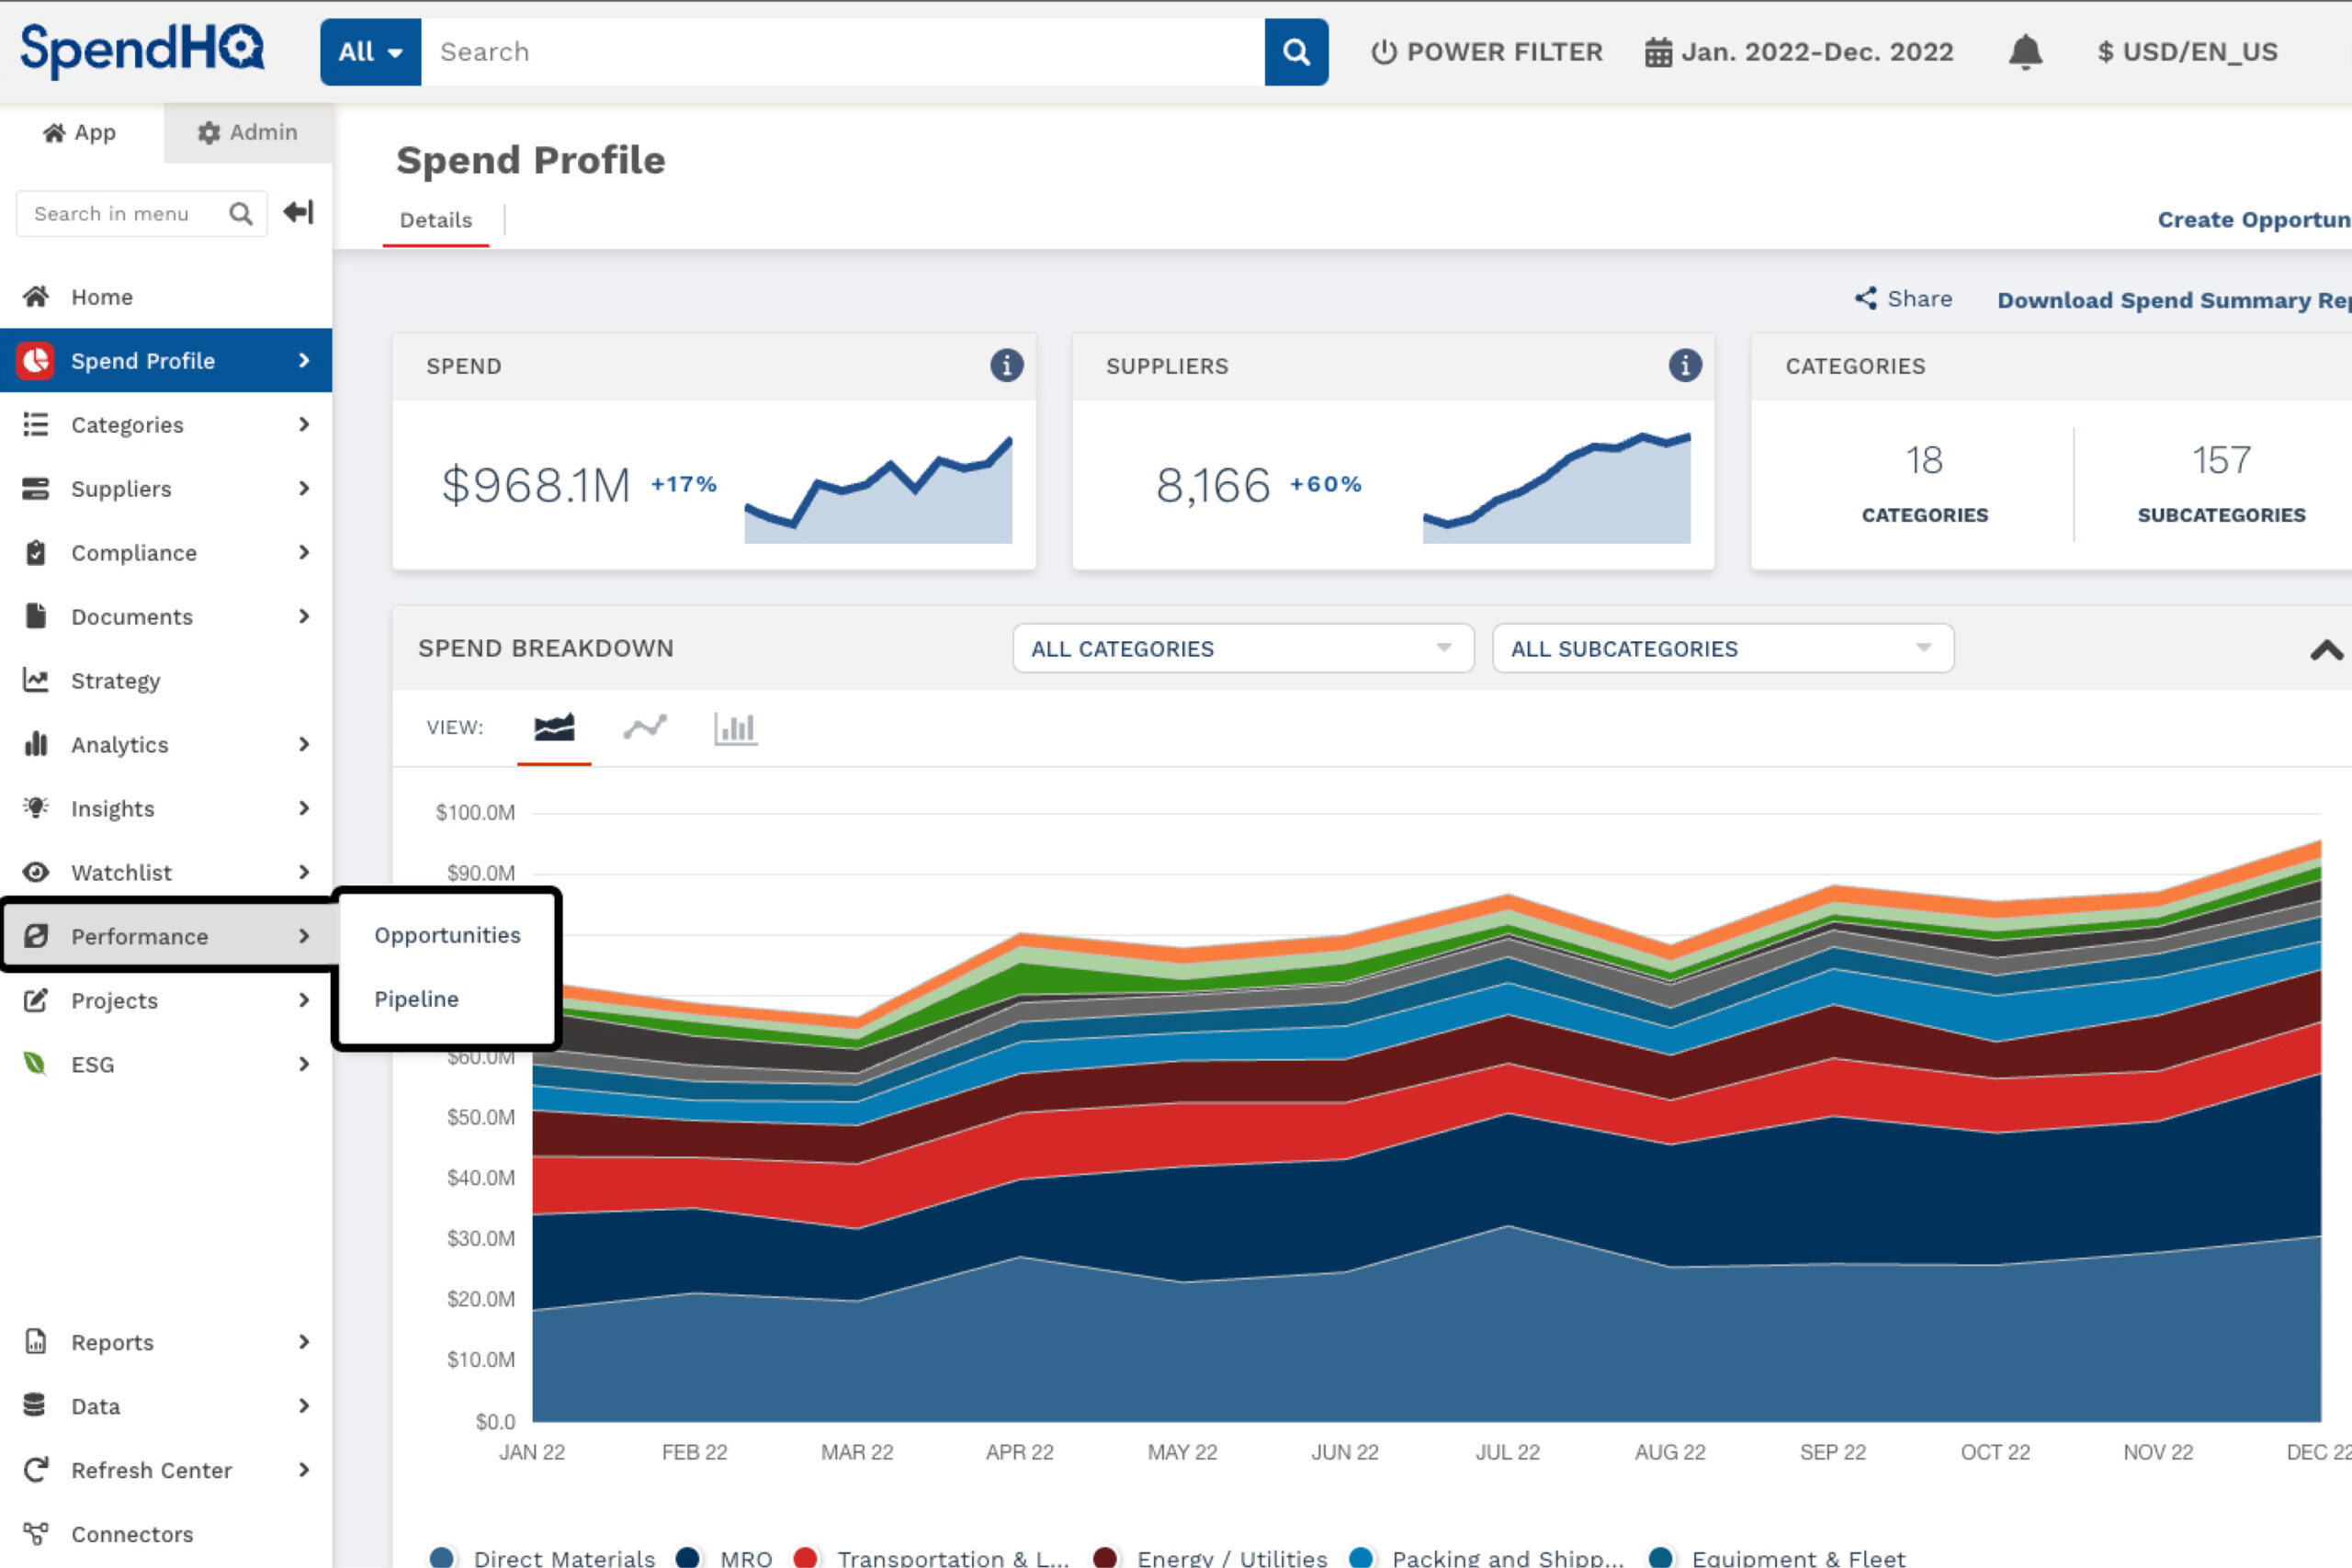Switch to line chart view
Image resolution: width=2352 pixels, height=1568 pixels.
point(645,728)
